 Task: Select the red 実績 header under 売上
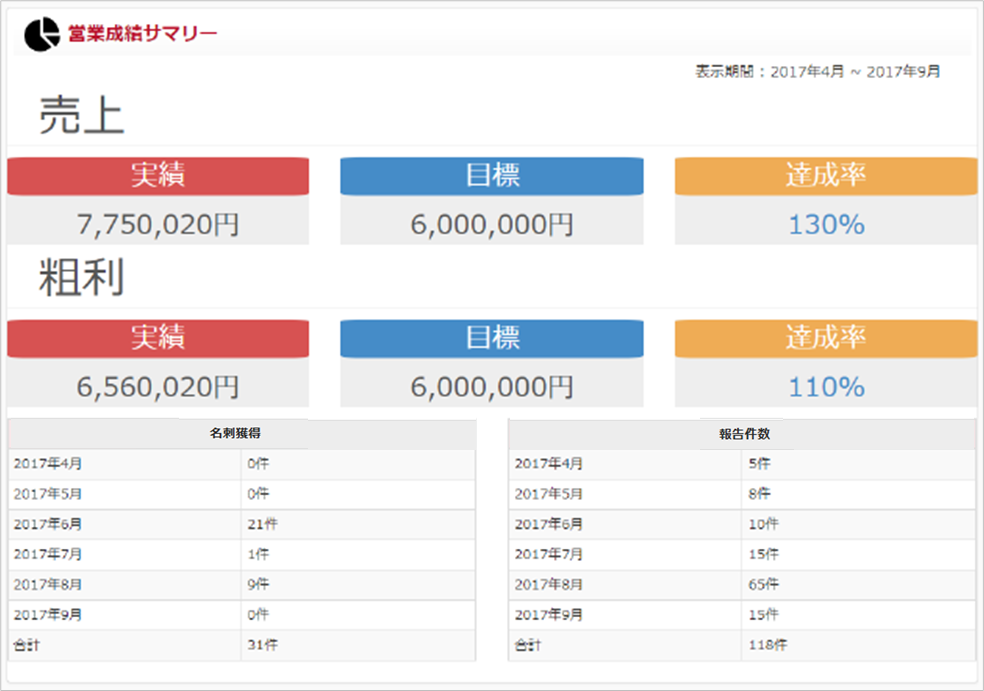pyautogui.click(x=158, y=176)
